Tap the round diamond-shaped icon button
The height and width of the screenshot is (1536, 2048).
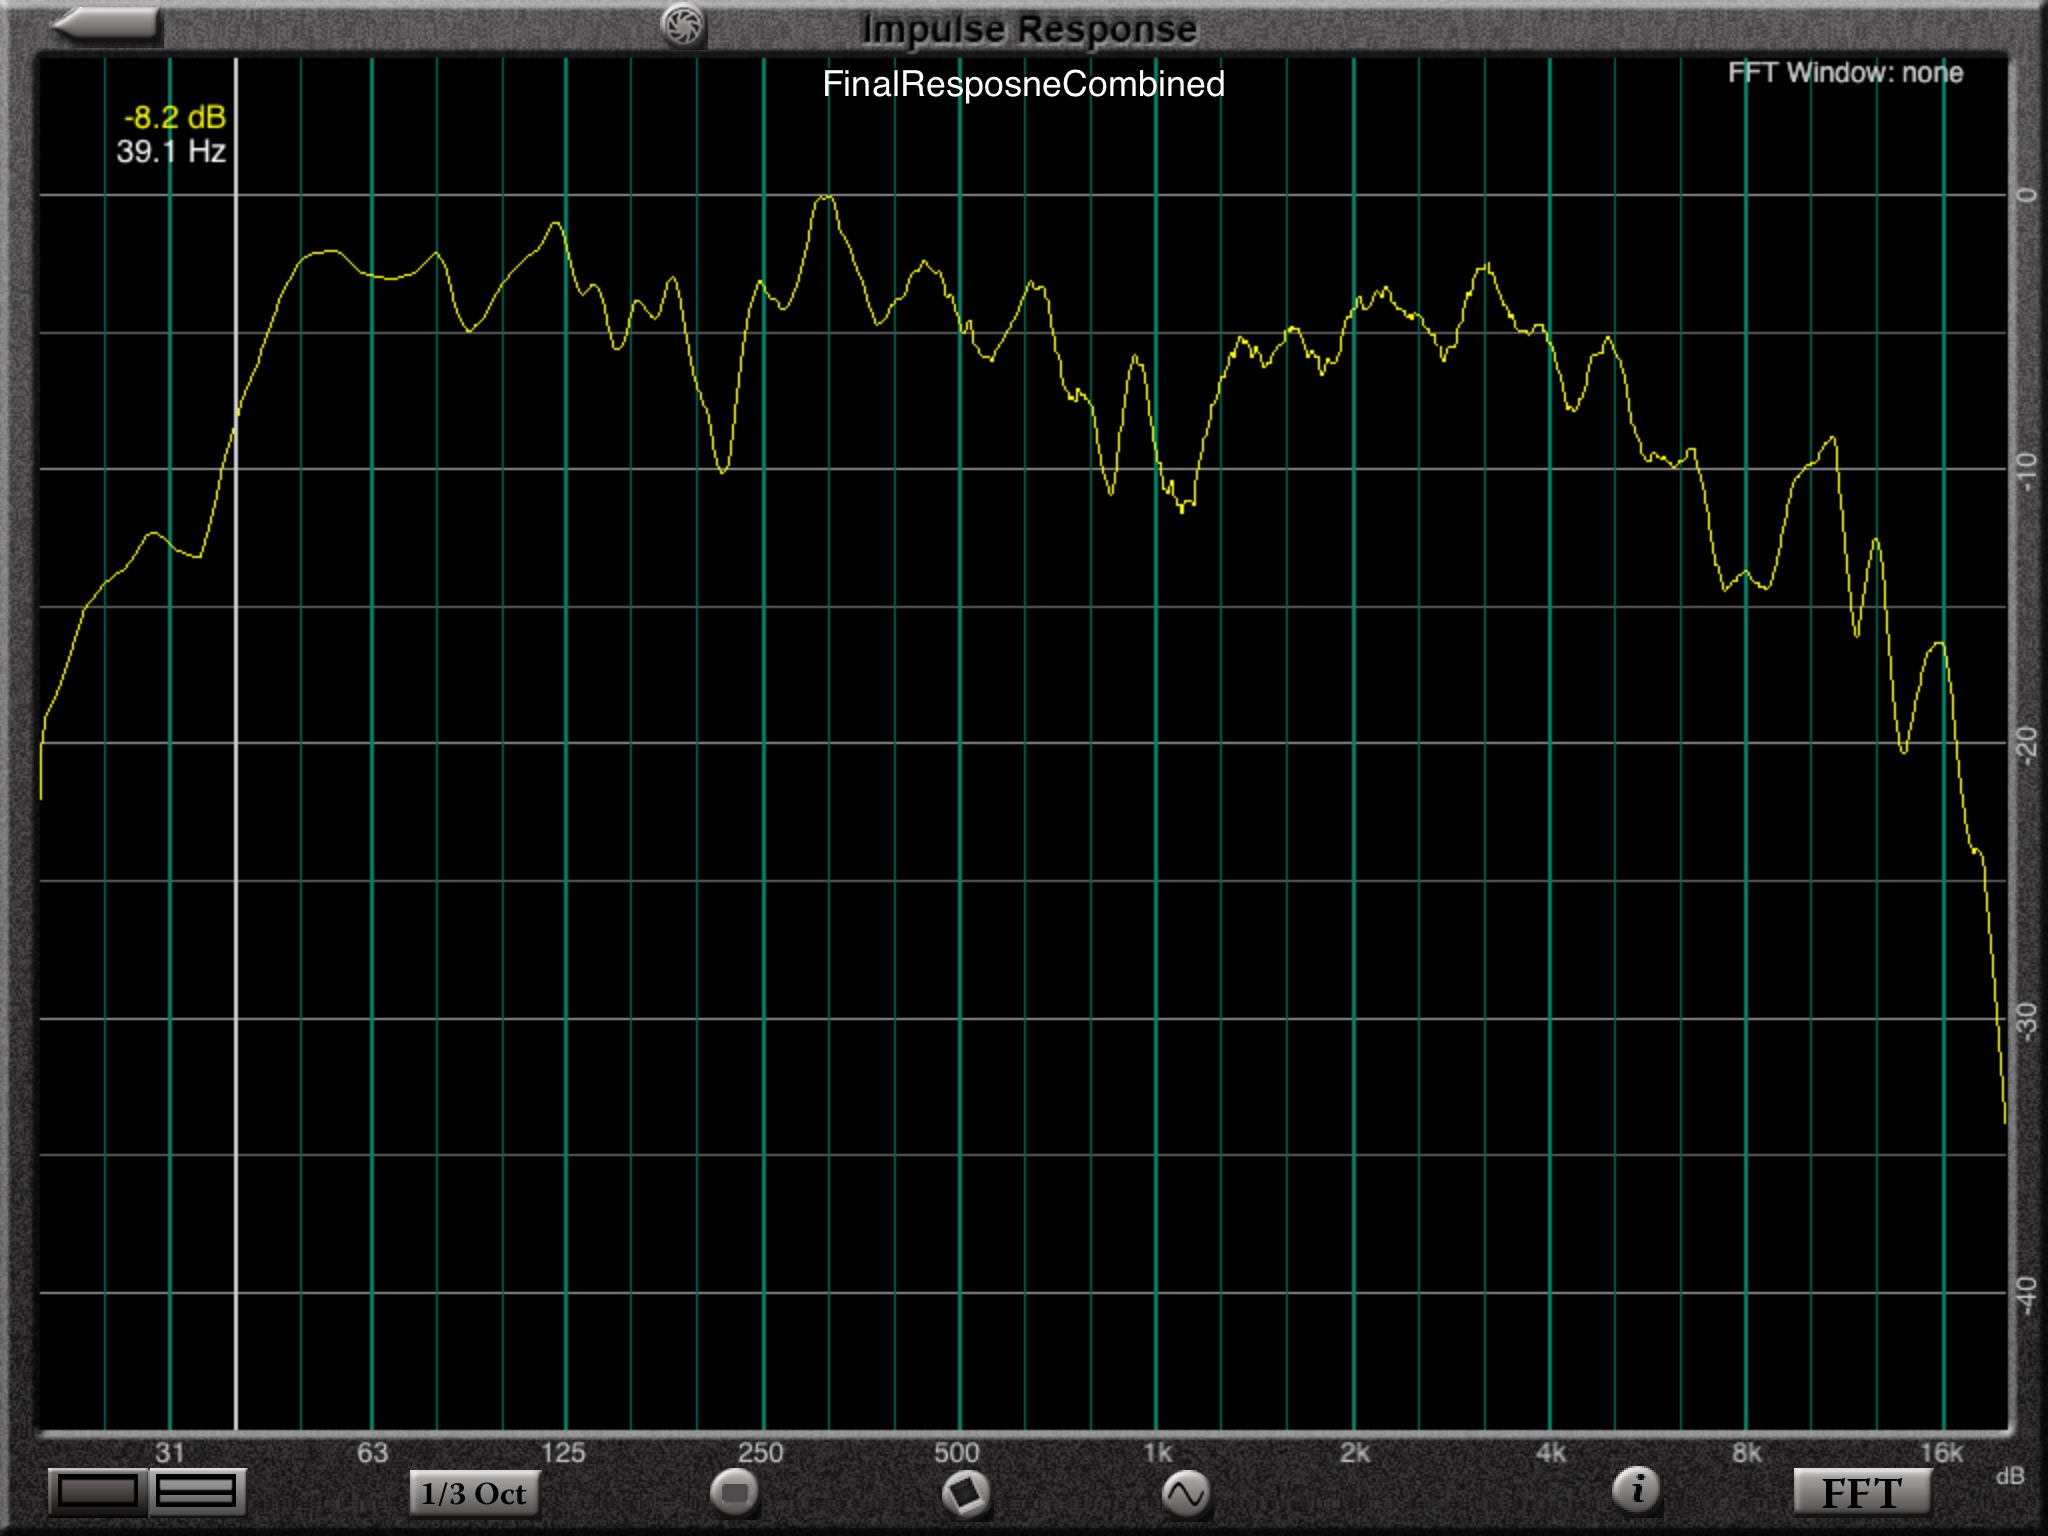(x=966, y=1494)
